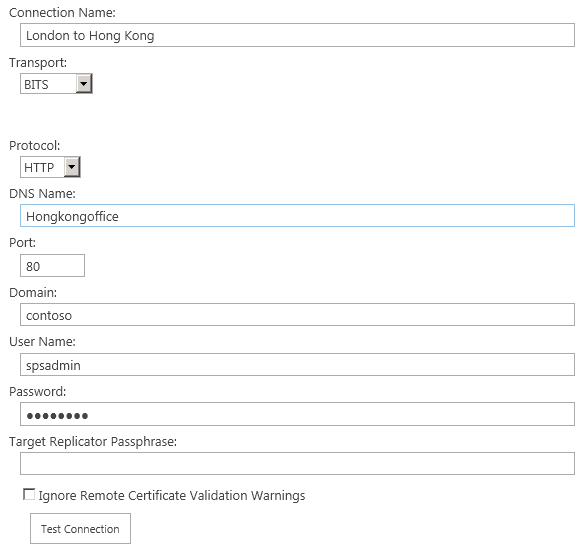This screenshot has width=581, height=547.
Task: Click the 'User Name:' label
Action: [42, 342]
